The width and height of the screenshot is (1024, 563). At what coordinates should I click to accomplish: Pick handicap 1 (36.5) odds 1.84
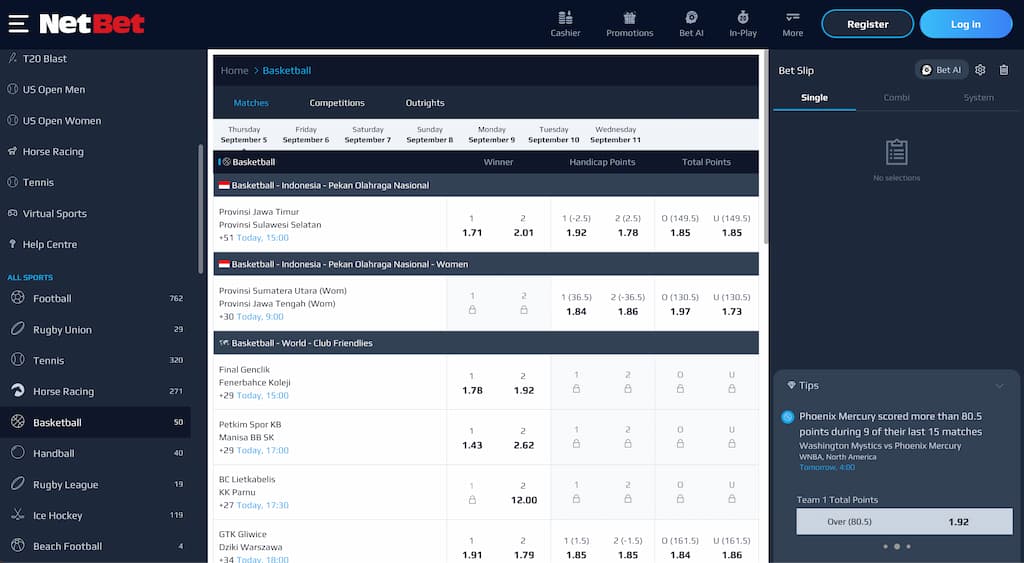click(x=576, y=304)
